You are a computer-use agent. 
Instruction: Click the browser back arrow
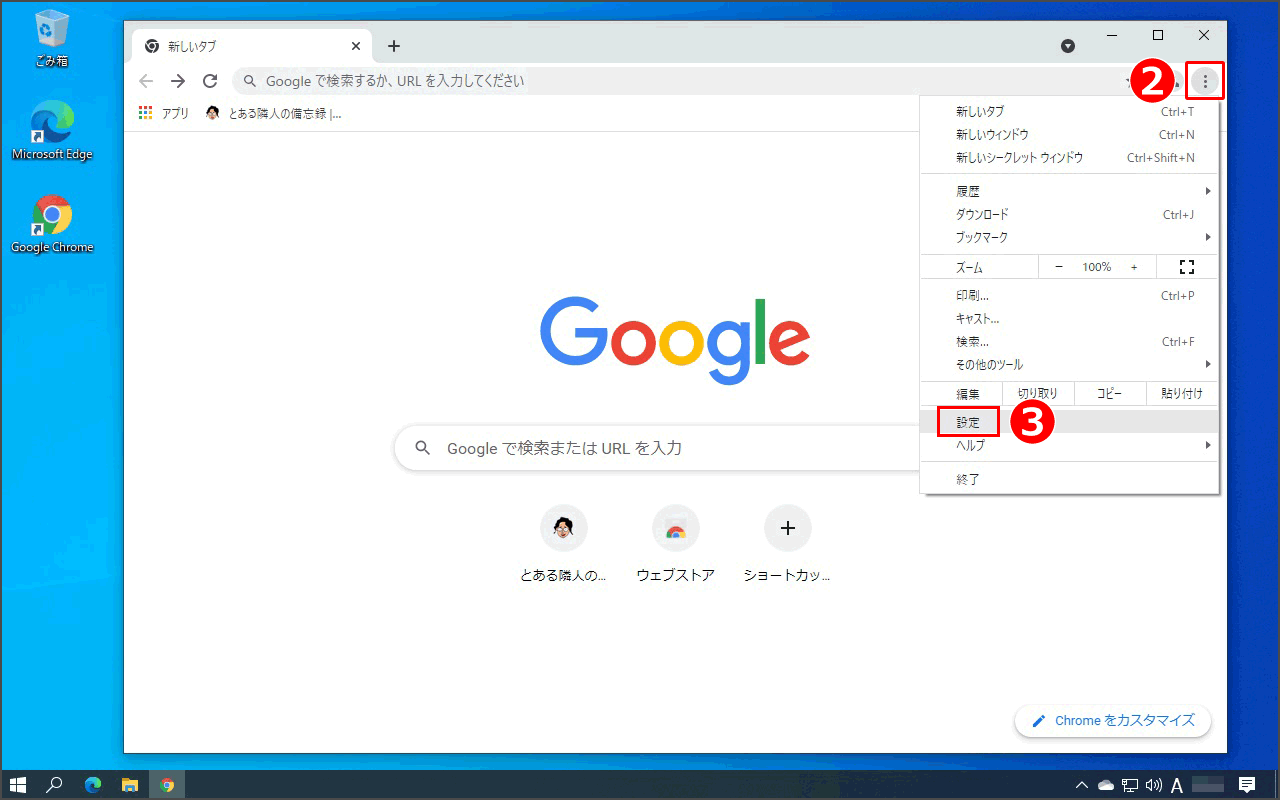(x=147, y=81)
